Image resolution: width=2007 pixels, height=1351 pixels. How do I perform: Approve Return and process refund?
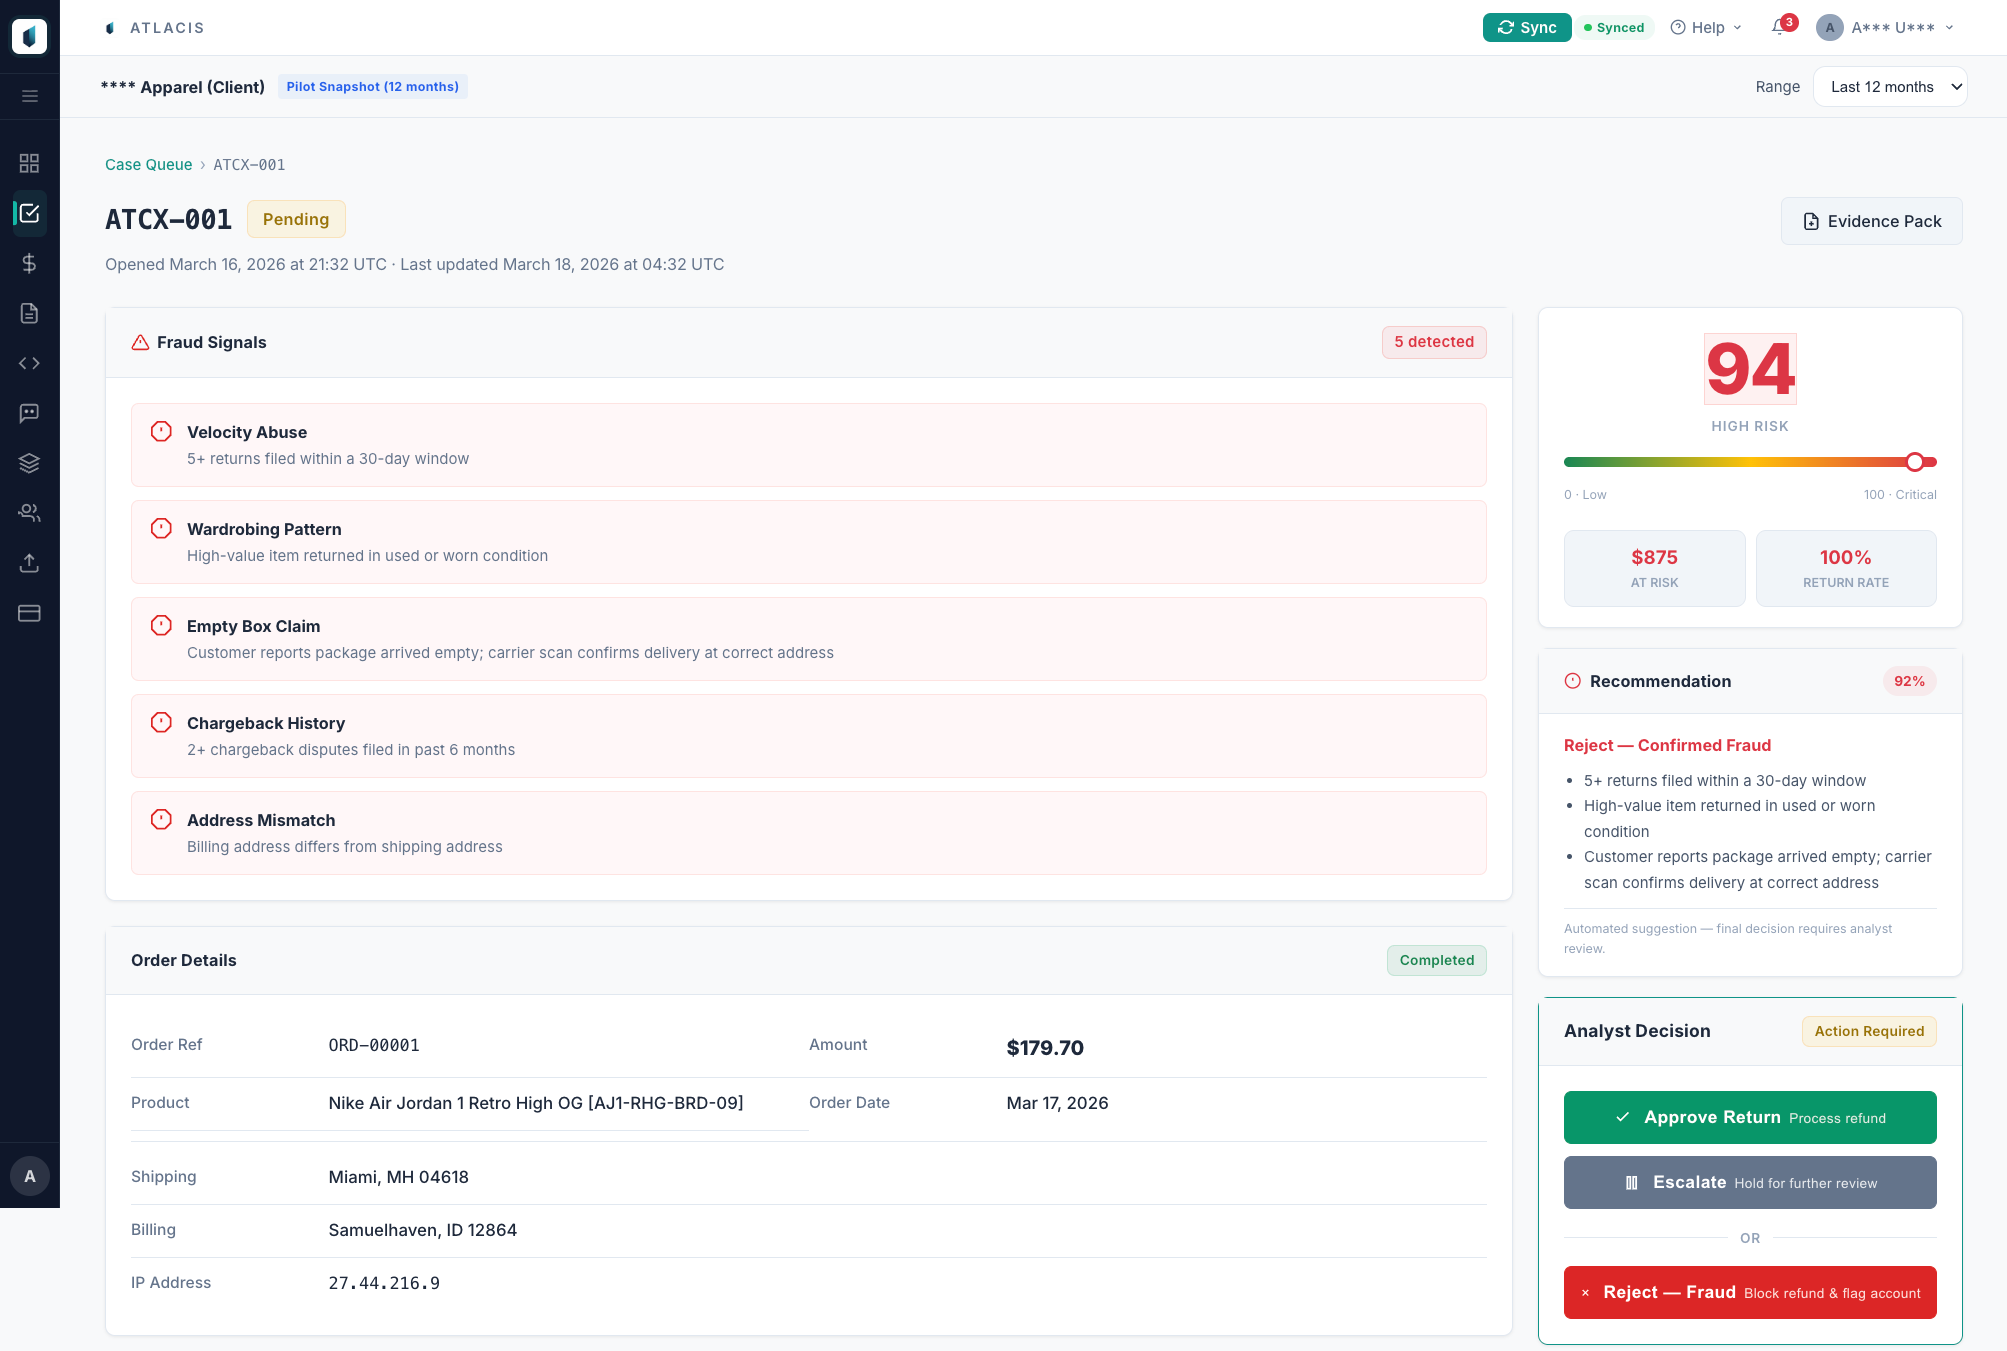click(1750, 1117)
